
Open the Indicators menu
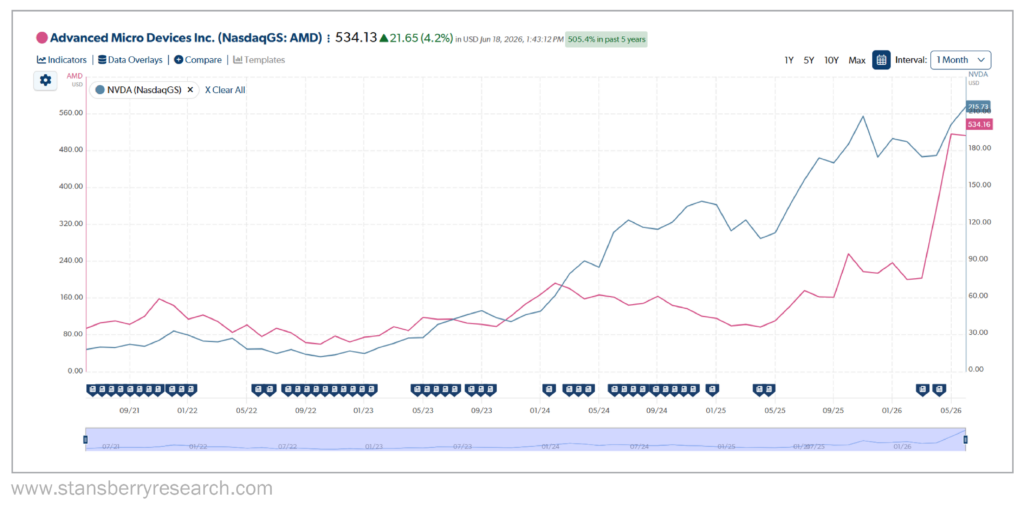[x=61, y=59]
